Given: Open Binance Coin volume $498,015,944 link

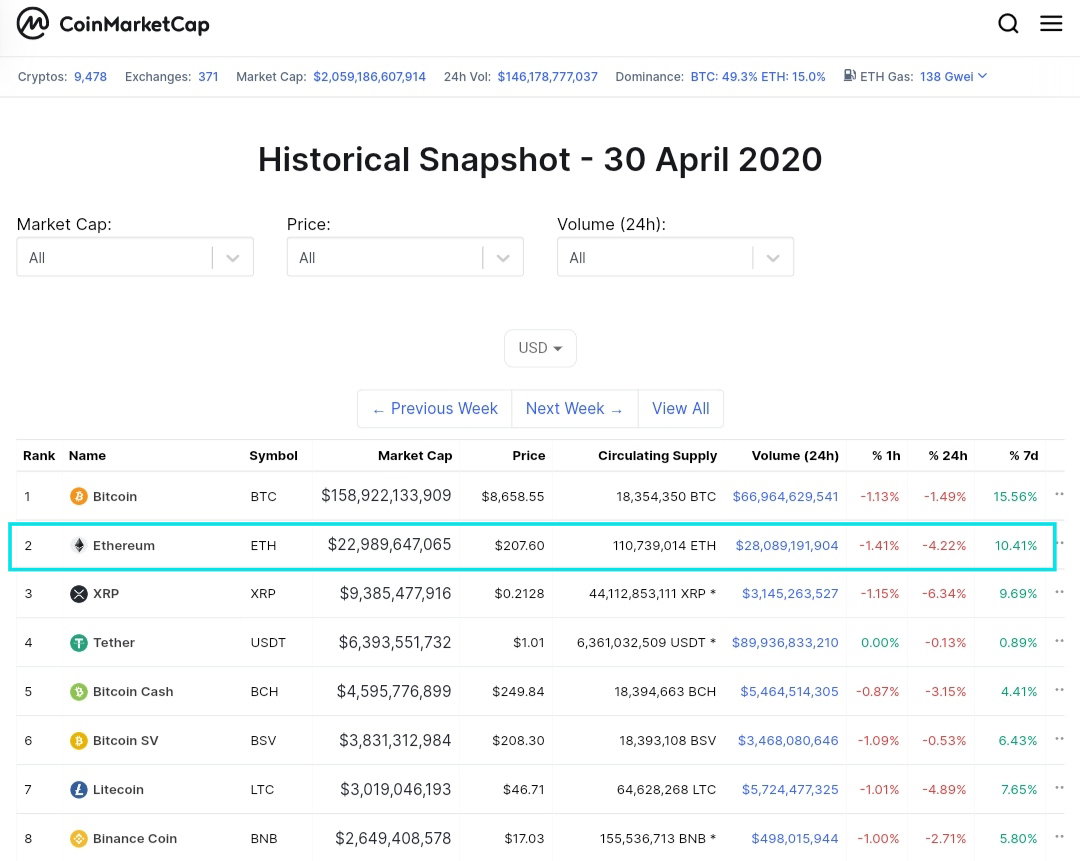Looking at the screenshot, I should tap(795, 838).
